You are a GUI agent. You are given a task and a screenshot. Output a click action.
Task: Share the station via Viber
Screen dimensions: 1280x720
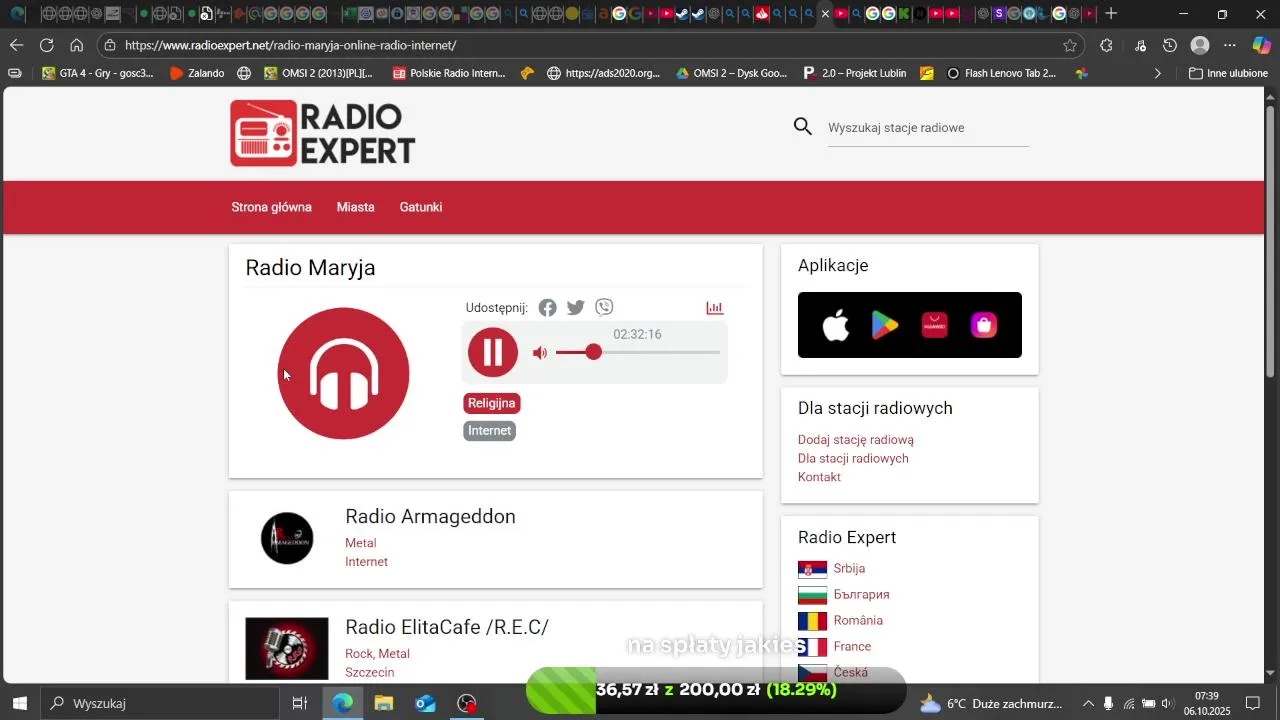pos(604,307)
